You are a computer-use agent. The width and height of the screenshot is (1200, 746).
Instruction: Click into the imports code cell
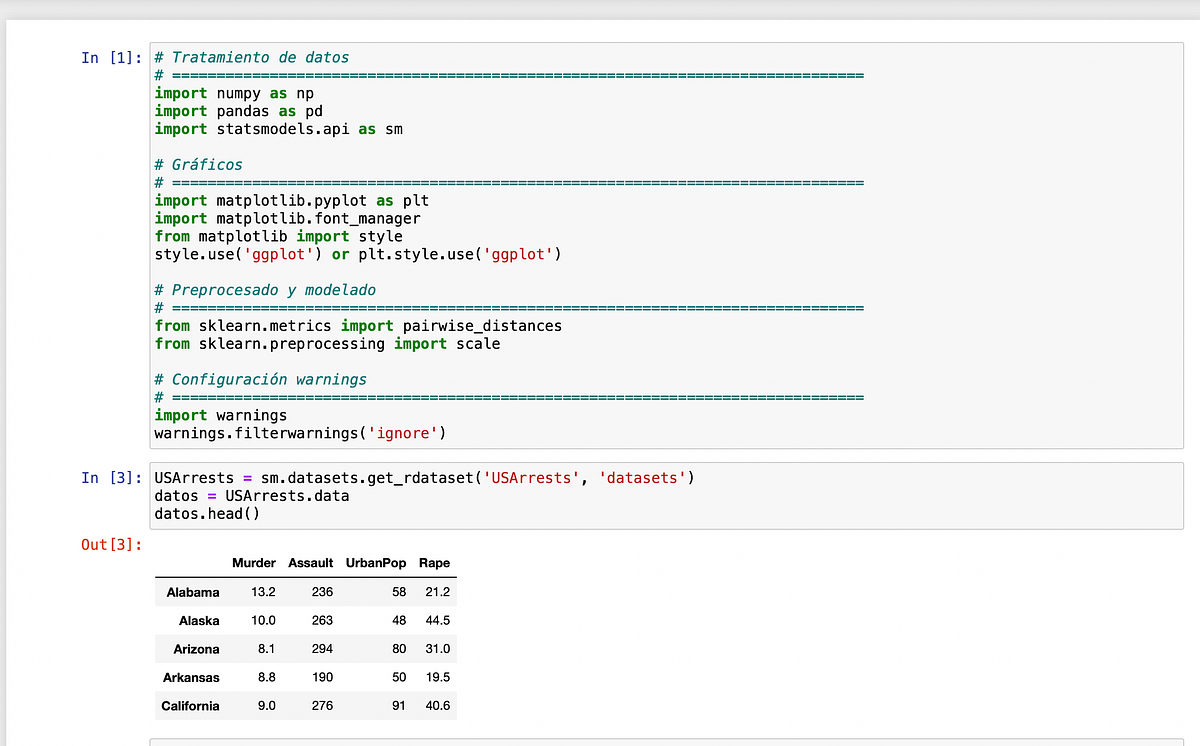[x=666, y=245]
